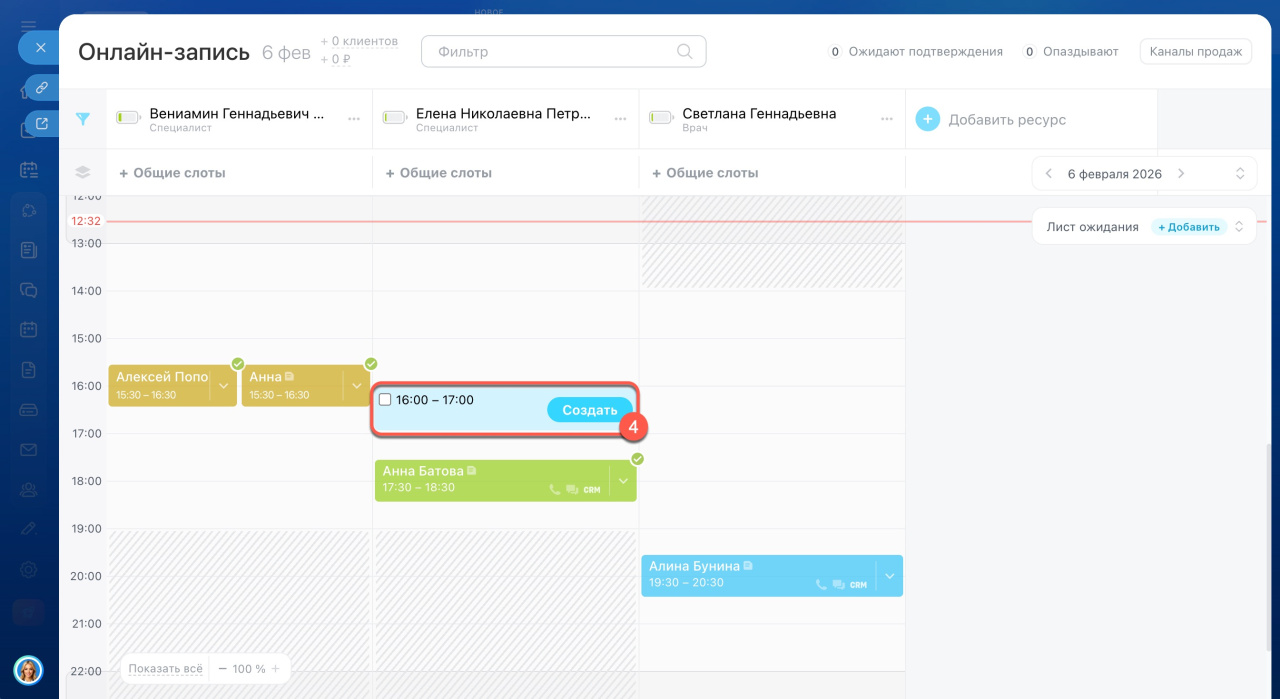The height and width of the screenshot is (699, 1280).
Task: Click the stacked layers icon
Action: click(84, 173)
